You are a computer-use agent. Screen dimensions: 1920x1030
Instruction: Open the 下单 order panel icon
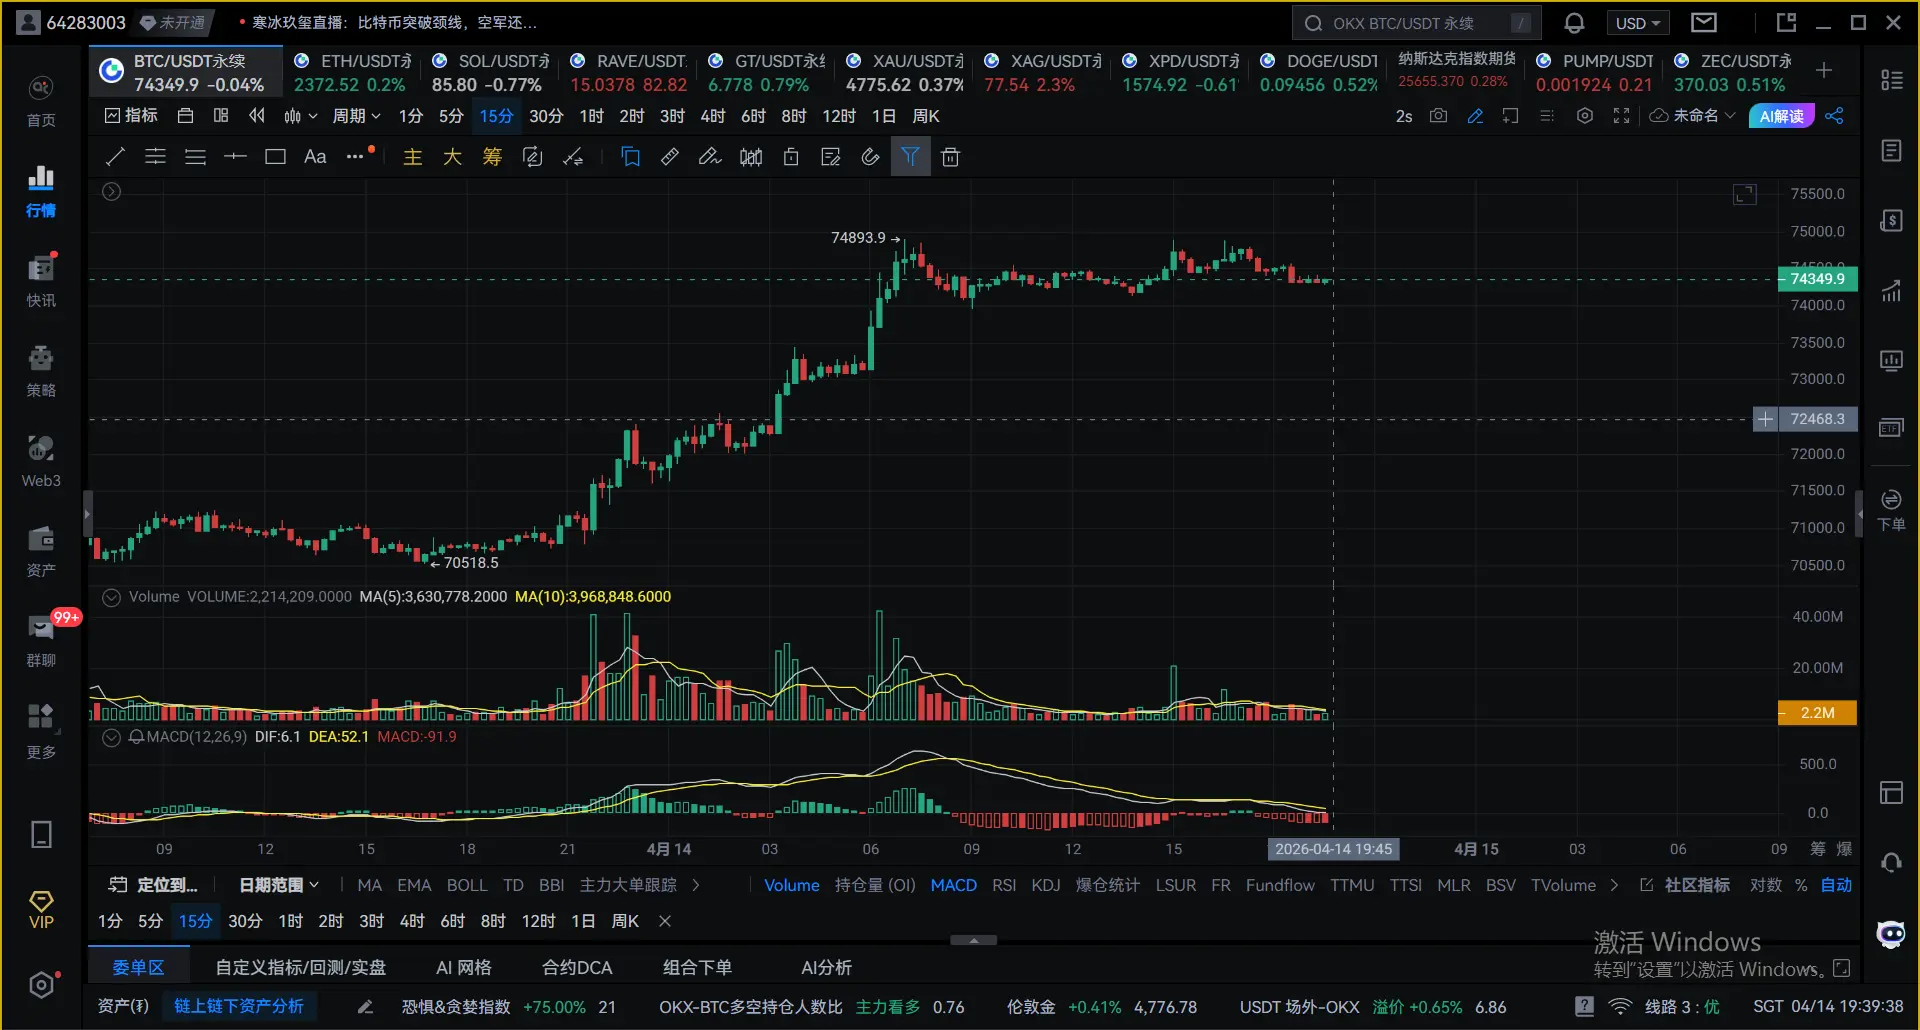pyautogui.click(x=1891, y=510)
